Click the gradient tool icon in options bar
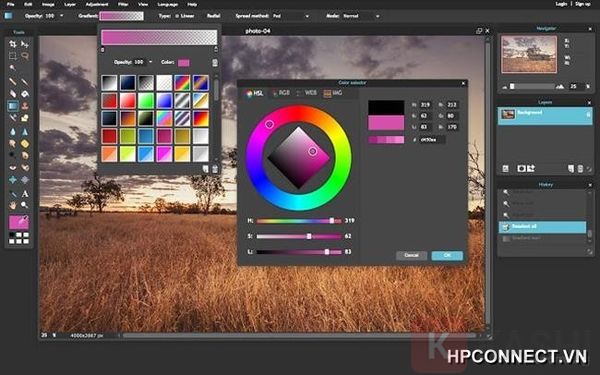 coord(8,16)
